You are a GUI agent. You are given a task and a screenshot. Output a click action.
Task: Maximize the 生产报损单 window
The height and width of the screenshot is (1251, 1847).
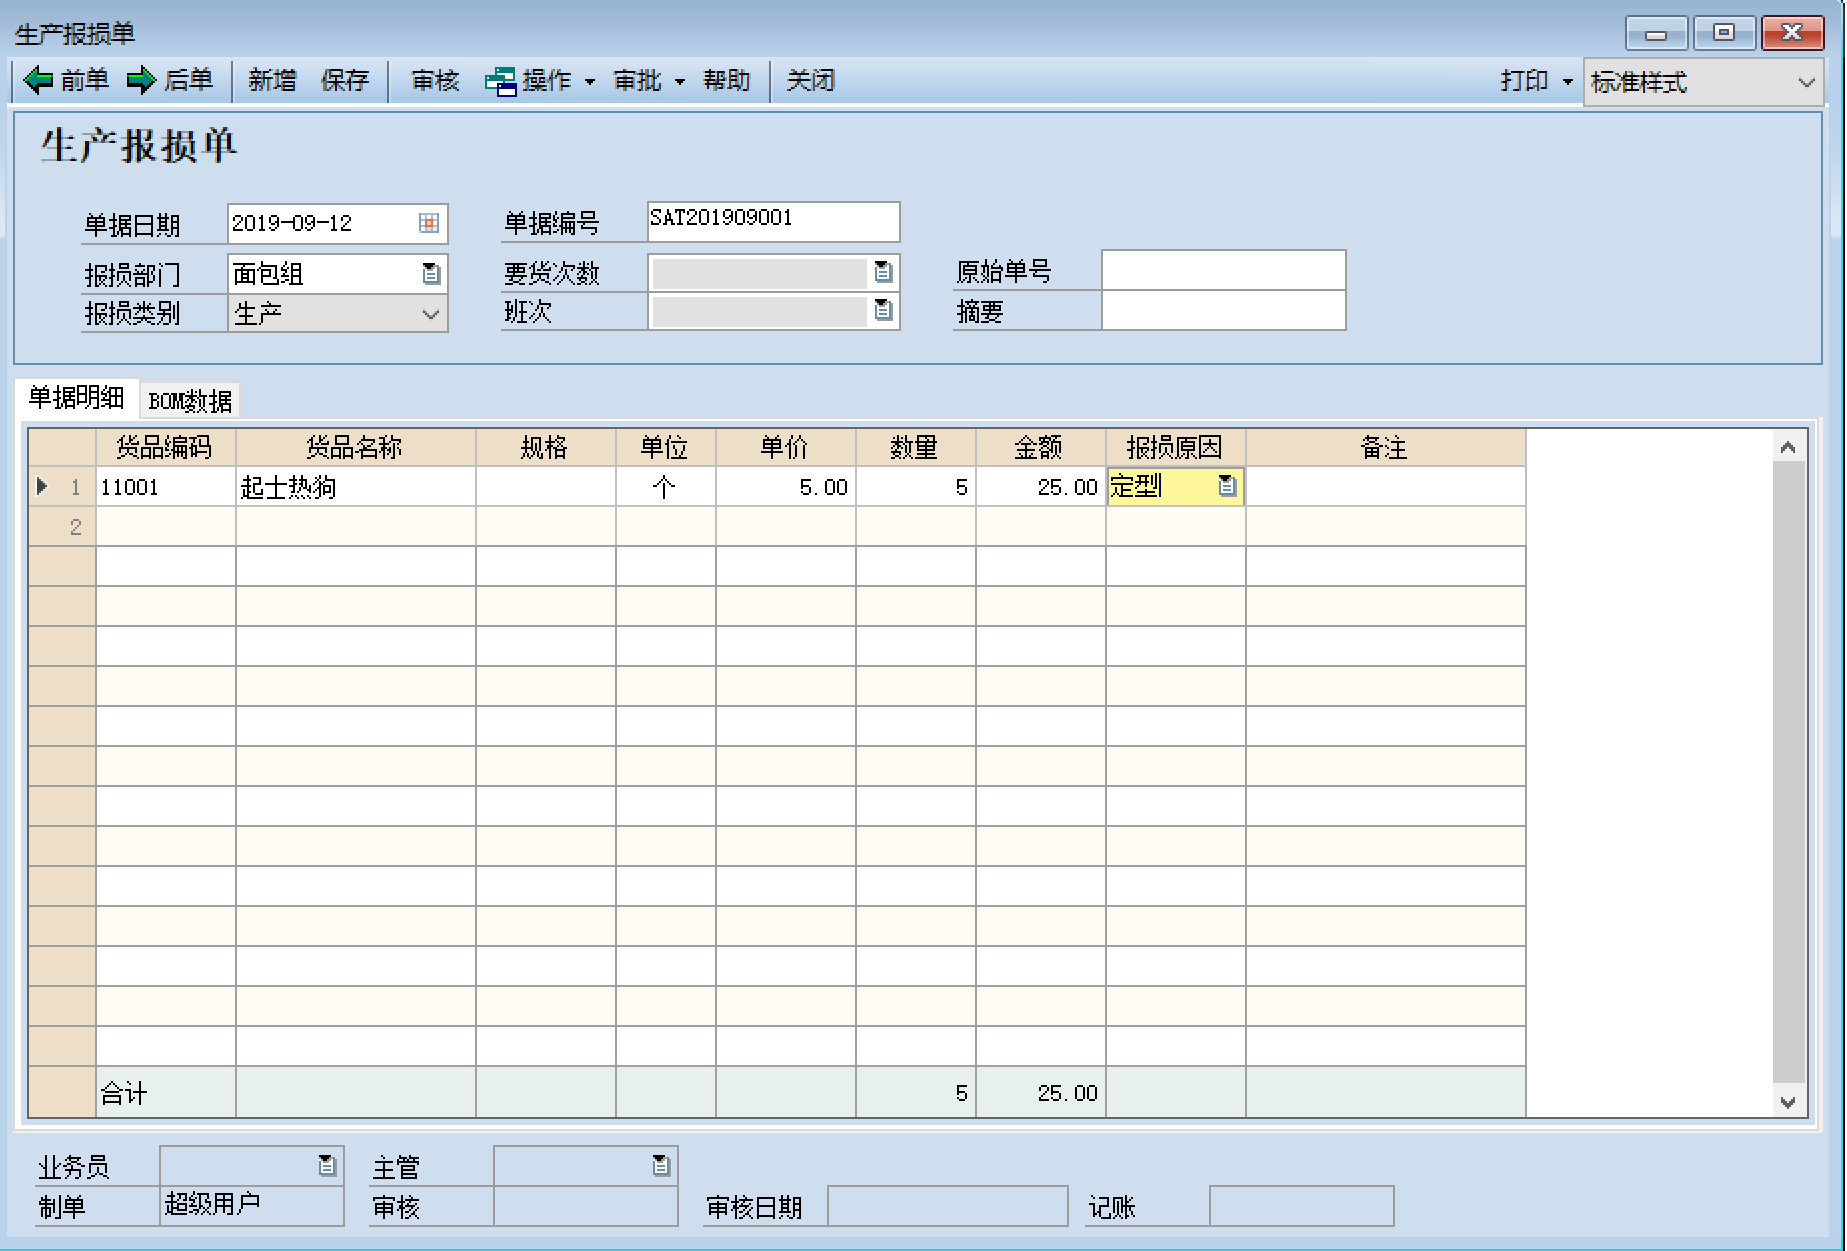[1724, 33]
